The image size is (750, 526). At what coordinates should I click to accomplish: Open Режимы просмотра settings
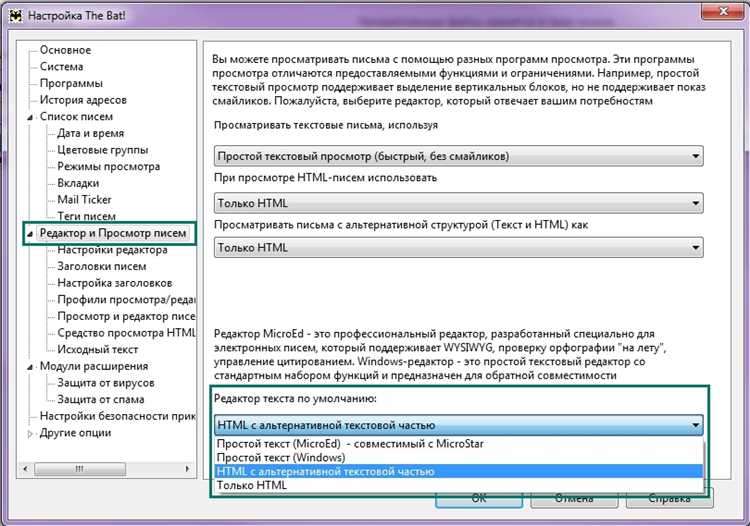109,166
